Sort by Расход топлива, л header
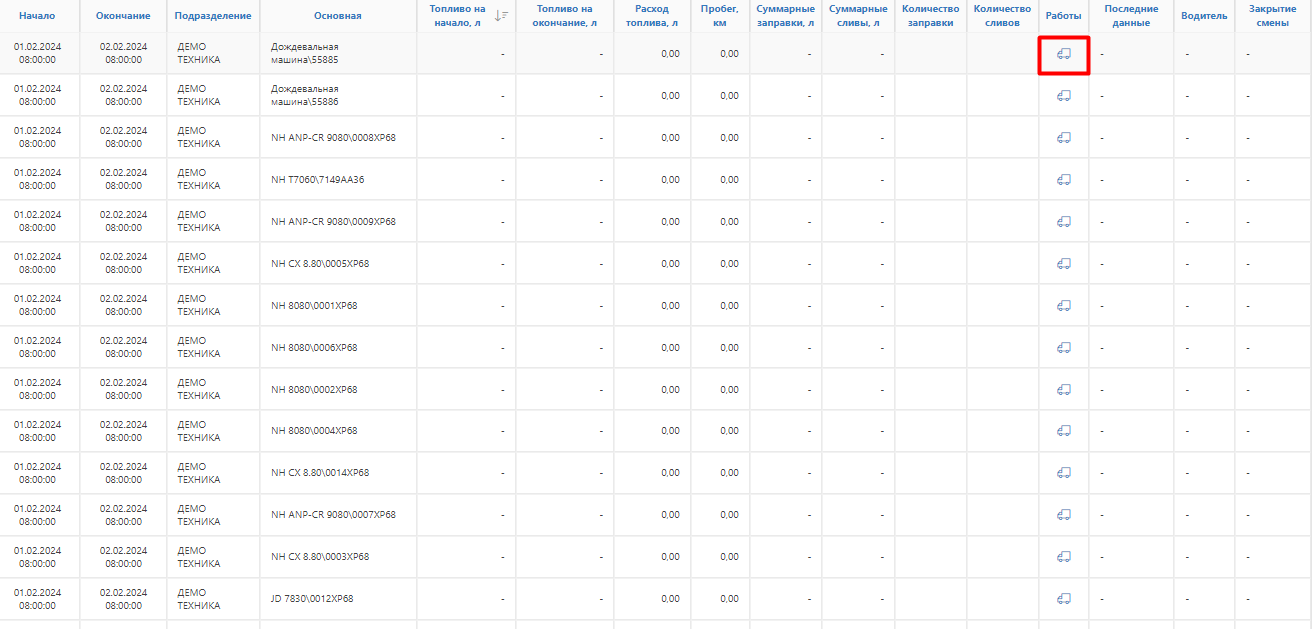 point(652,15)
